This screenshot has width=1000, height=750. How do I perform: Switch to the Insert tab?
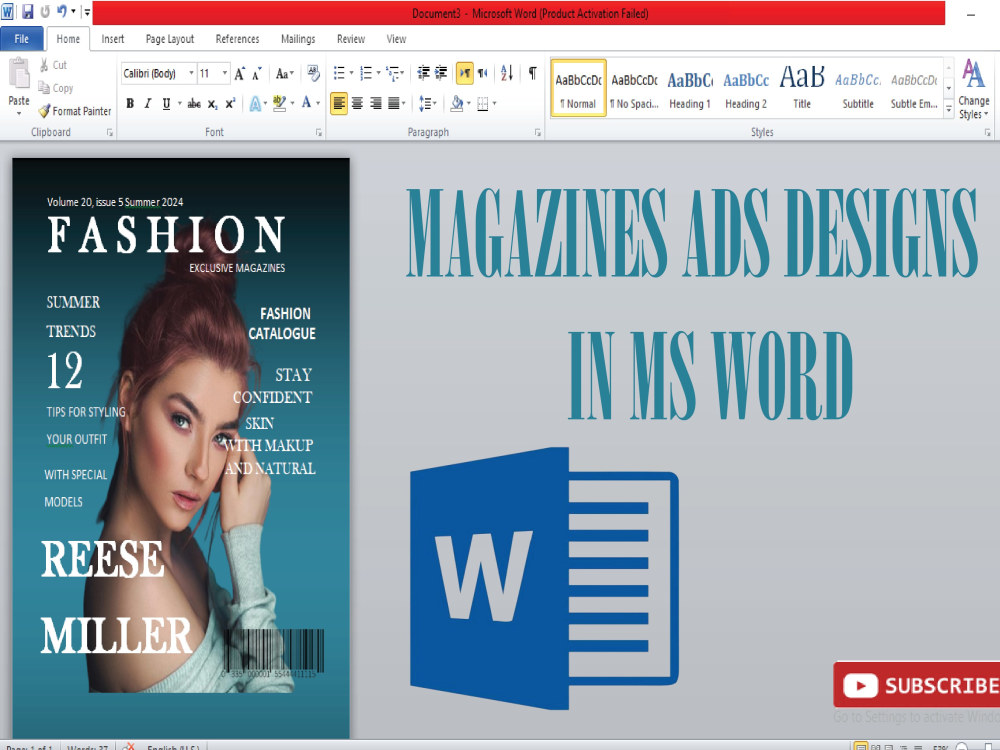point(113,39)
